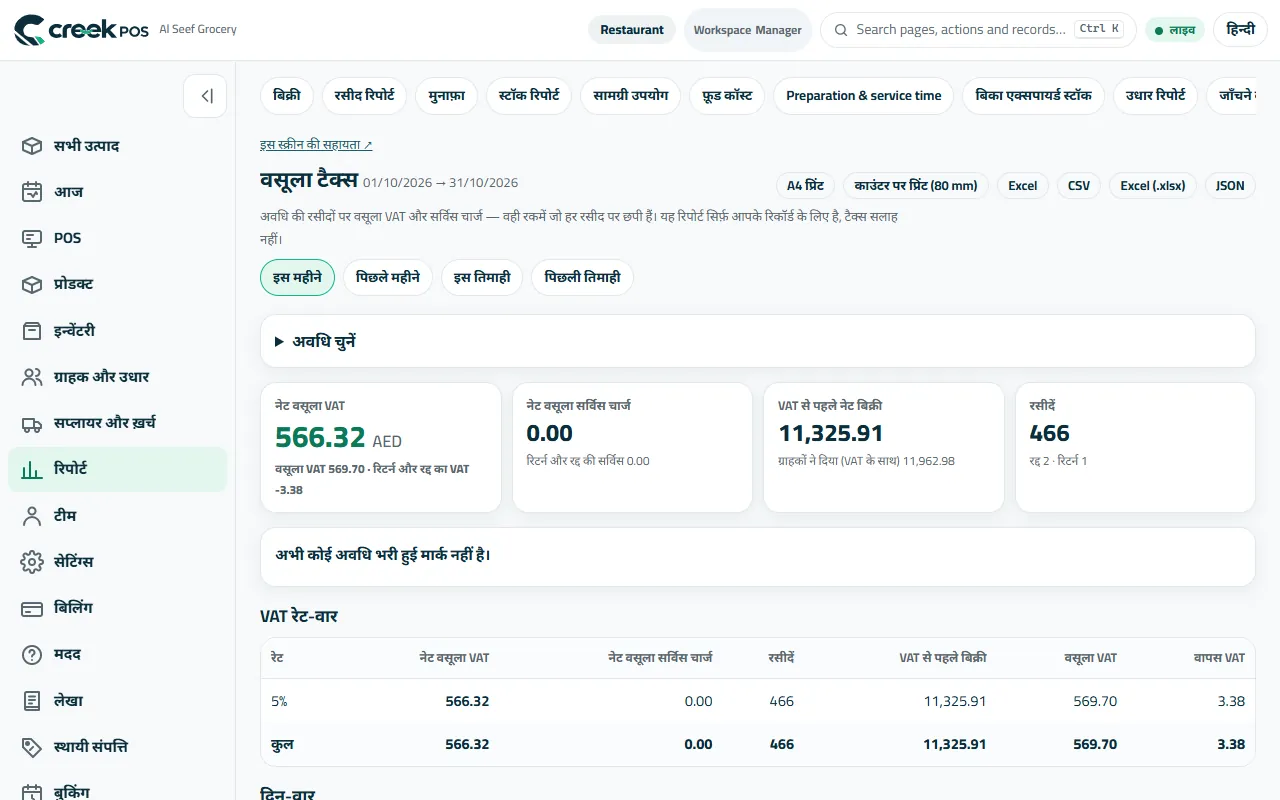Screen dimensions: 1280x800
Task: Open the Workspace Manager switcher
Action: (x=747, y=30)
